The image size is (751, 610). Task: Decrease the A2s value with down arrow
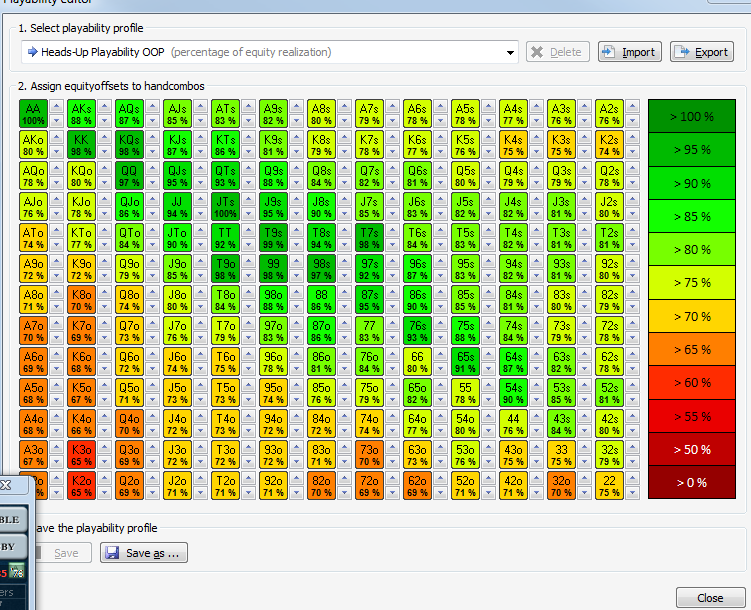pyautogui.click(x=632, y=121)
